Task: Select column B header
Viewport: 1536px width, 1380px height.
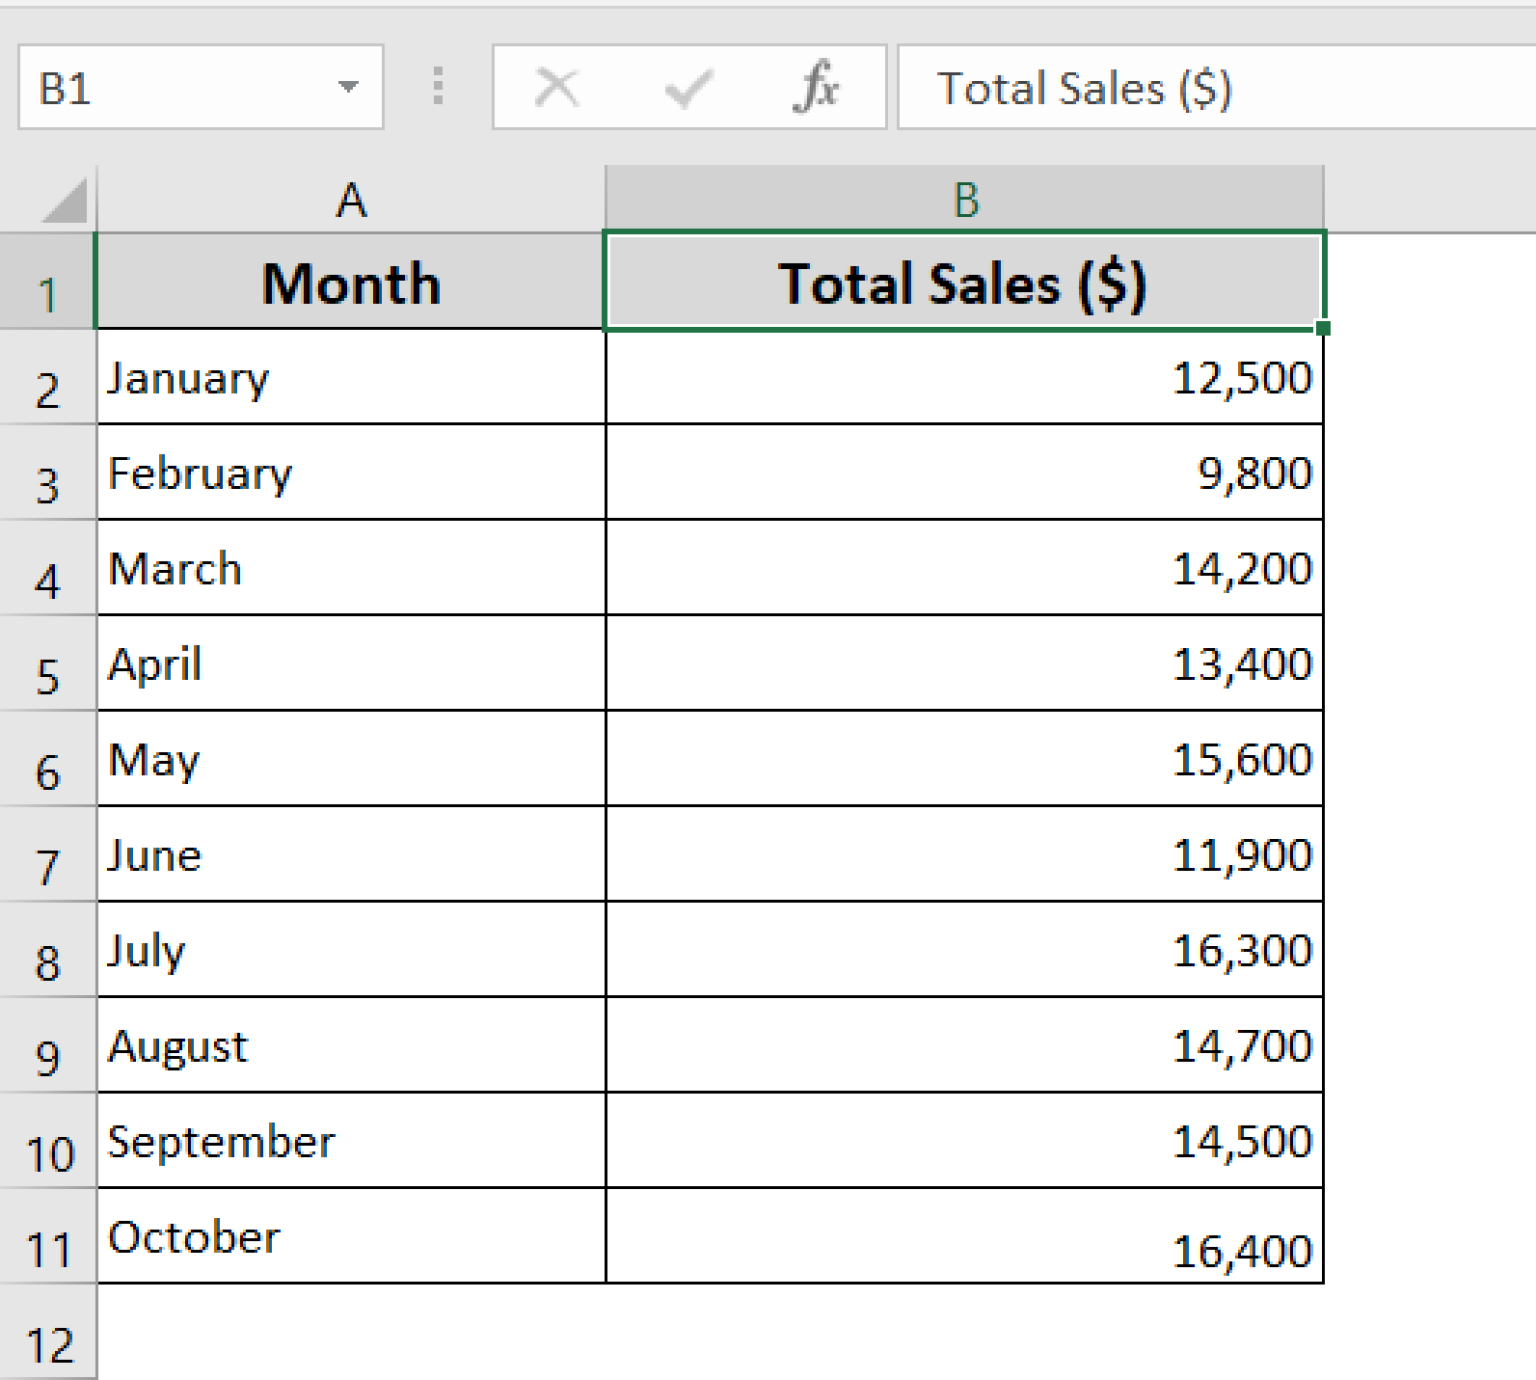Action: [x=963, y=198]
